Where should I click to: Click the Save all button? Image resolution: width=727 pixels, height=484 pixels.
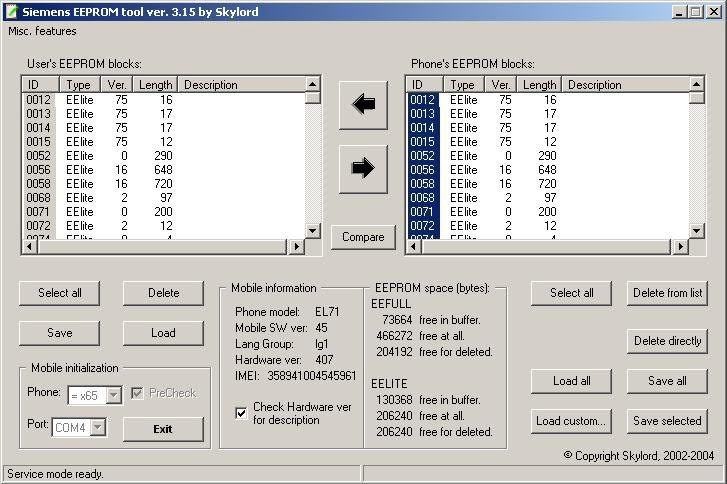[x=667, y=381]
